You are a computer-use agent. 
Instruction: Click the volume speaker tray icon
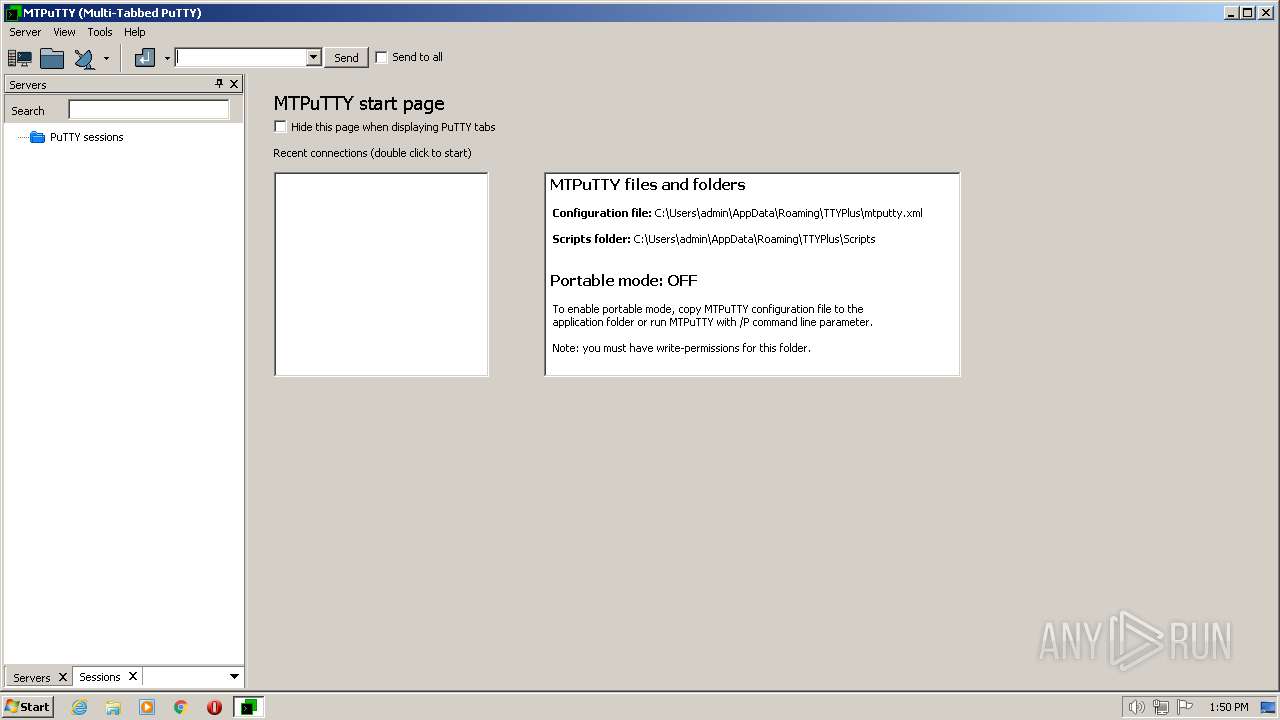tap(1136, 707)
